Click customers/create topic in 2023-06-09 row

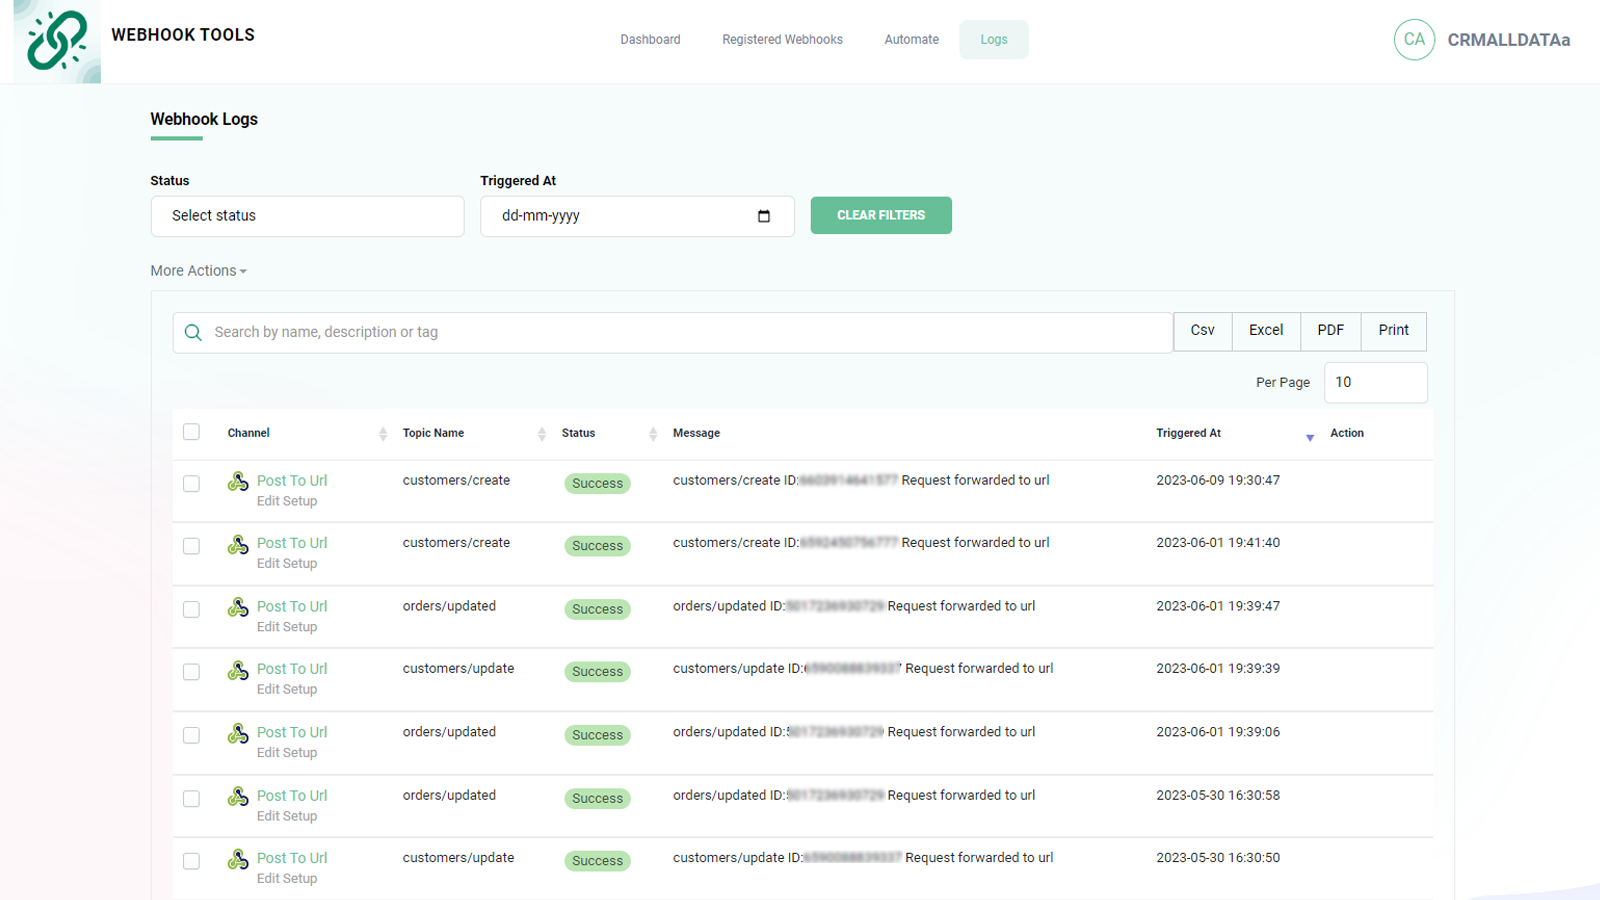coord(456,481)
